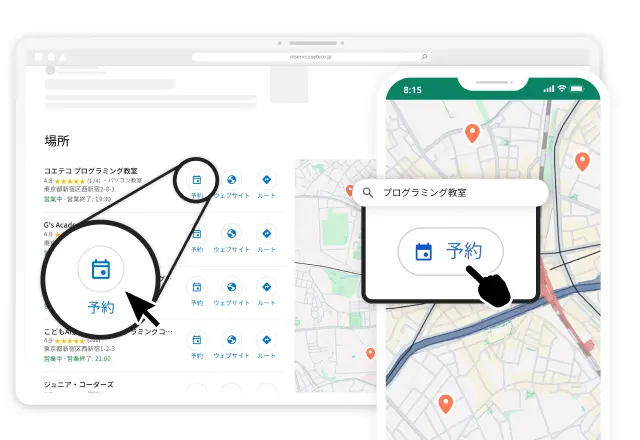The height and width of the screenshot is (440, 640).
Task: Tap battery icon in phone status bar
Action: 577,89
